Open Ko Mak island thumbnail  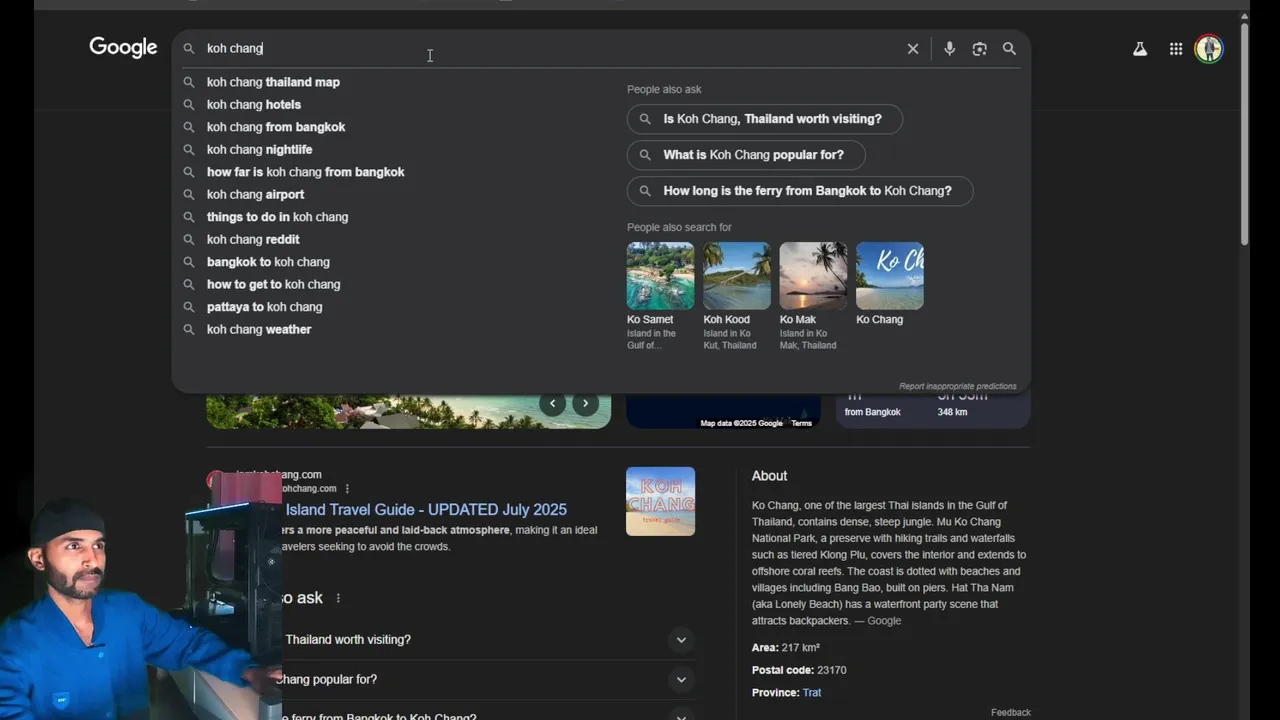pos(813,276)
